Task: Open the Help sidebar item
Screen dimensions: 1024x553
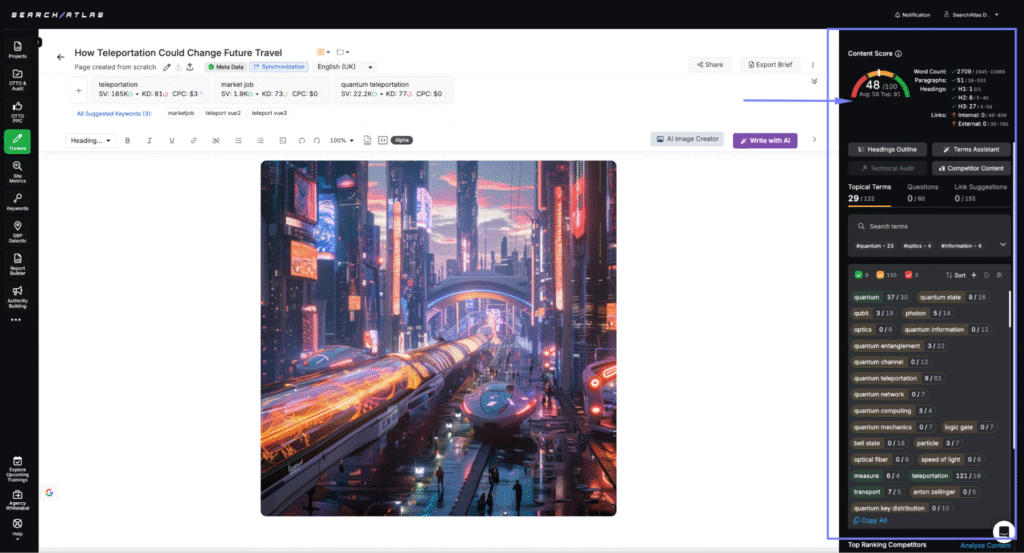Action: point(18,527)
